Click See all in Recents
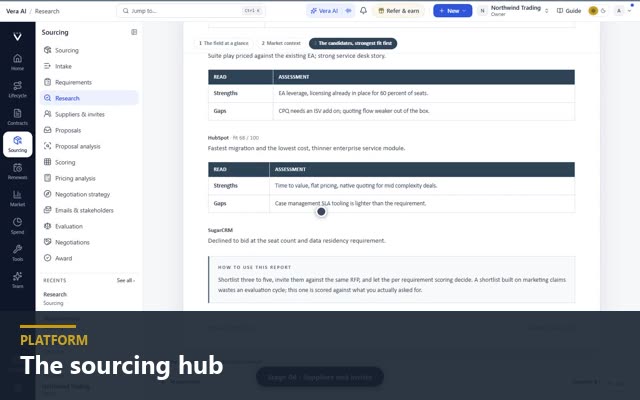Viewport: 640px width, 400px height. click(x=126, y=280)
